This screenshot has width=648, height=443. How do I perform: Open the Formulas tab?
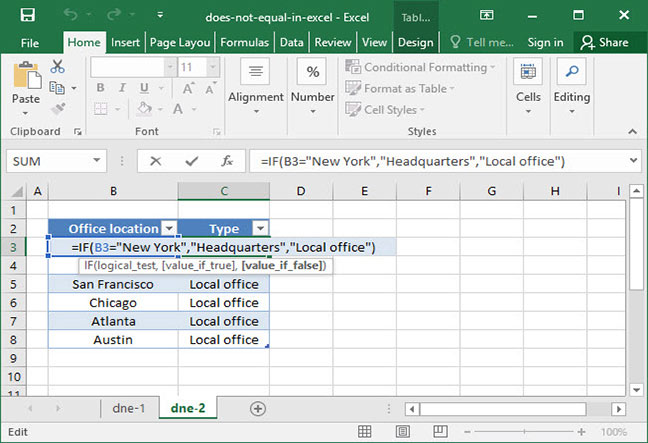coord(244,43)
